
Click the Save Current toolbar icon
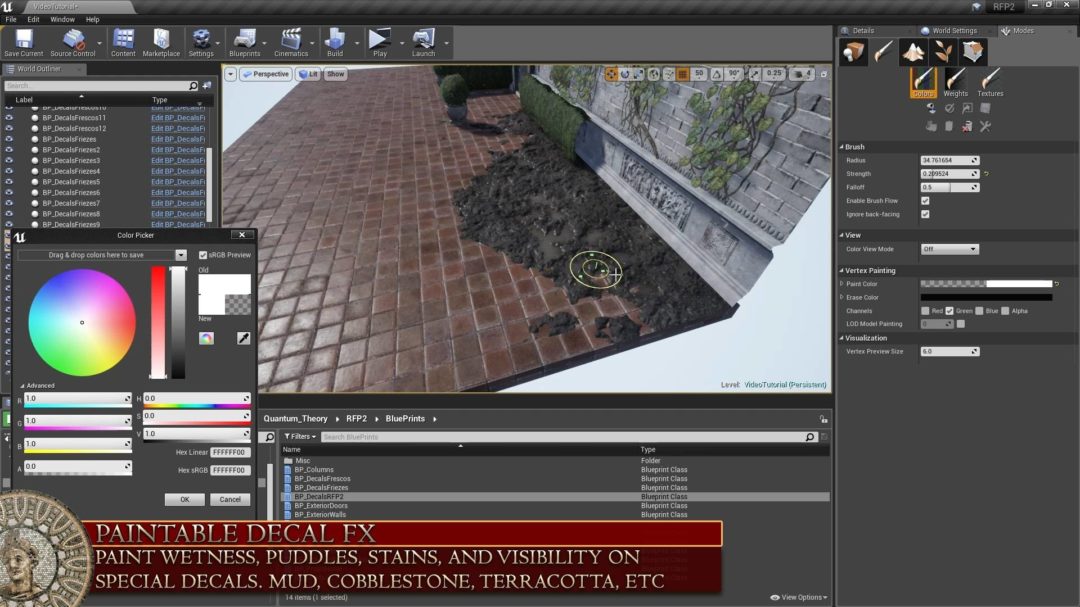pyautogui.click(x=23, y=43)
